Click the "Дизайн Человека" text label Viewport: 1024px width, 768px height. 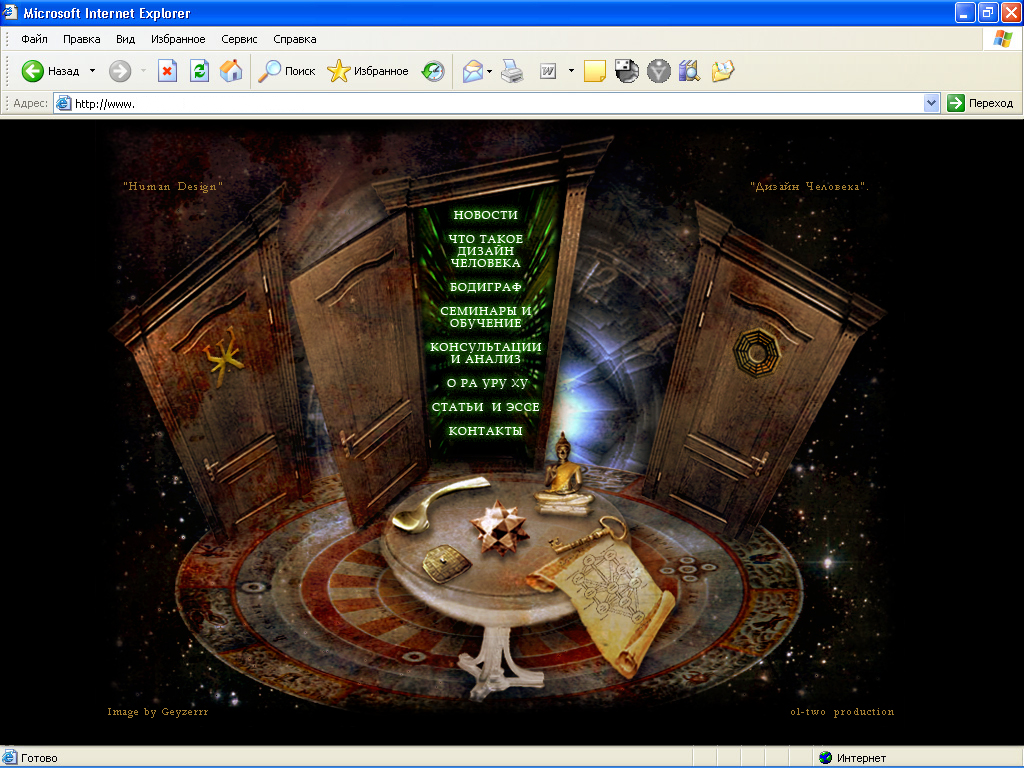(809, 187)
